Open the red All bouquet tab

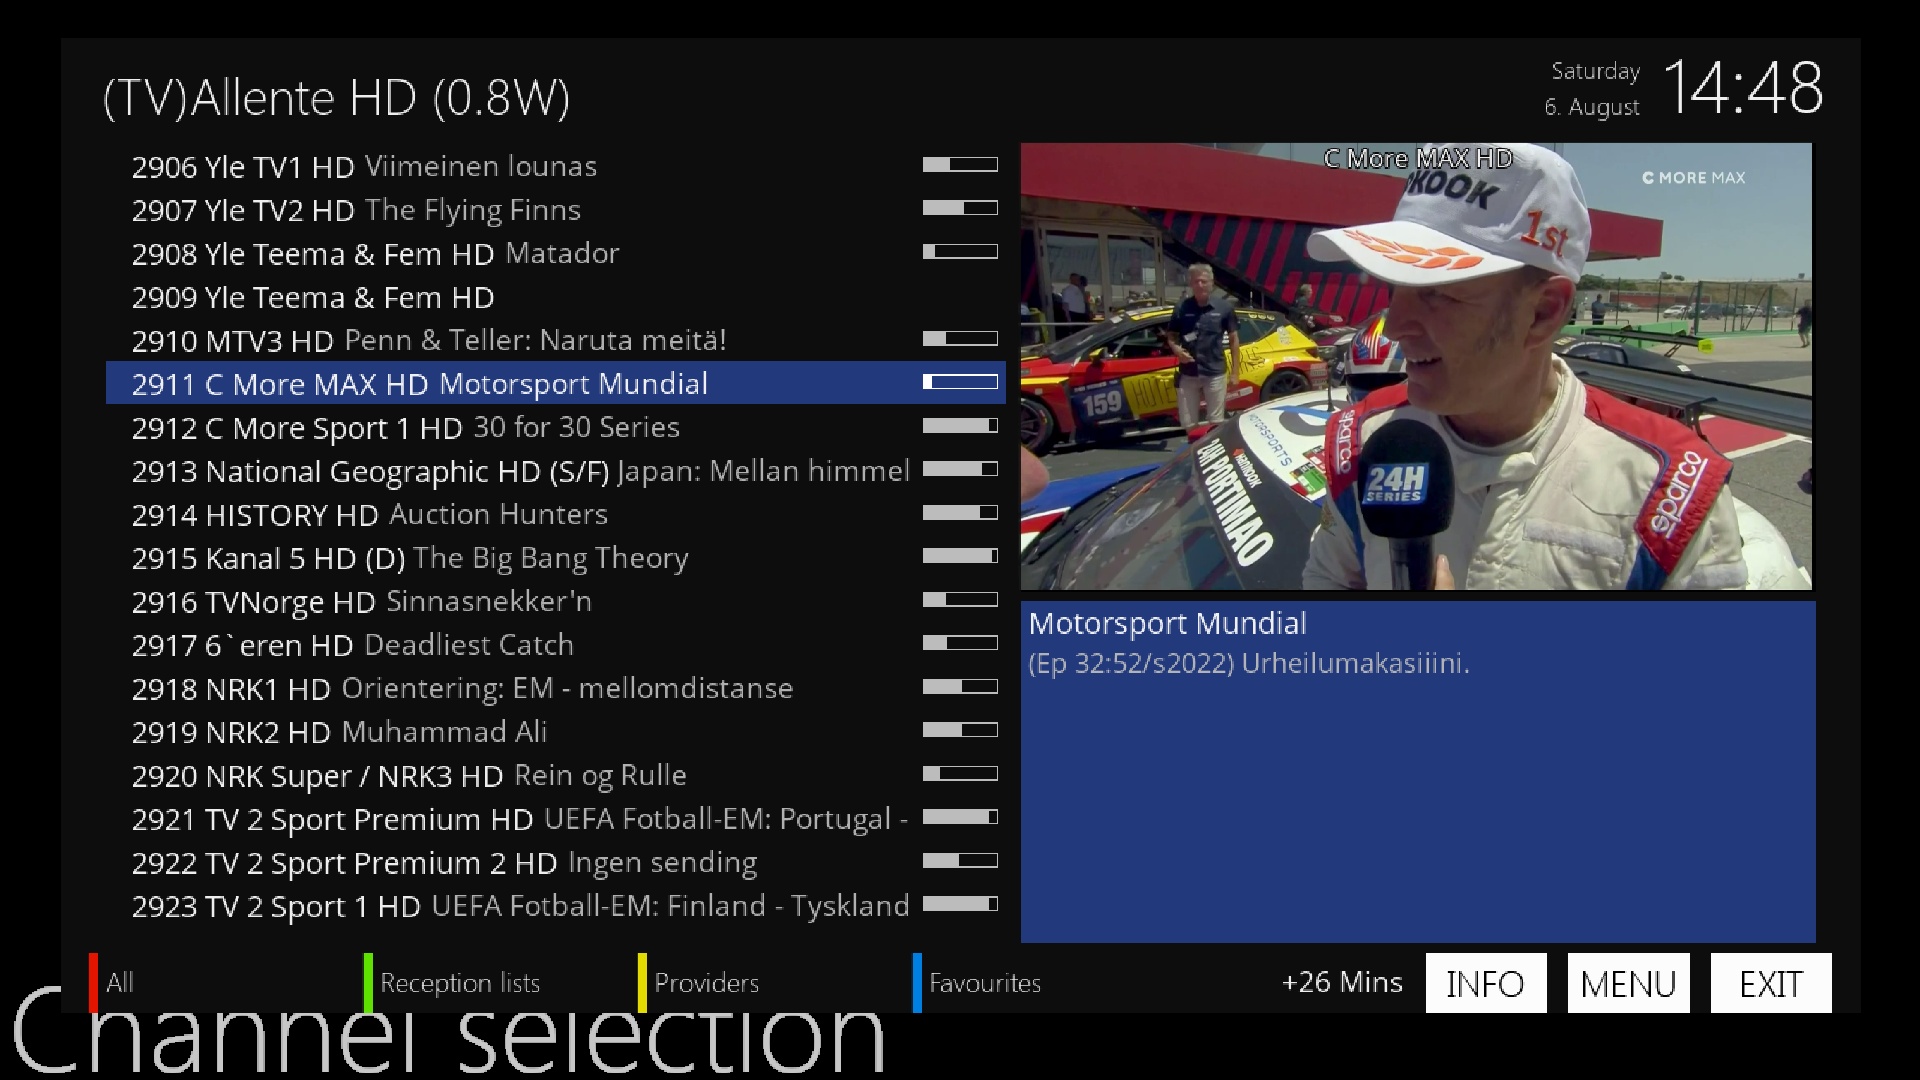pyautogui.click(x=111, y=983)
